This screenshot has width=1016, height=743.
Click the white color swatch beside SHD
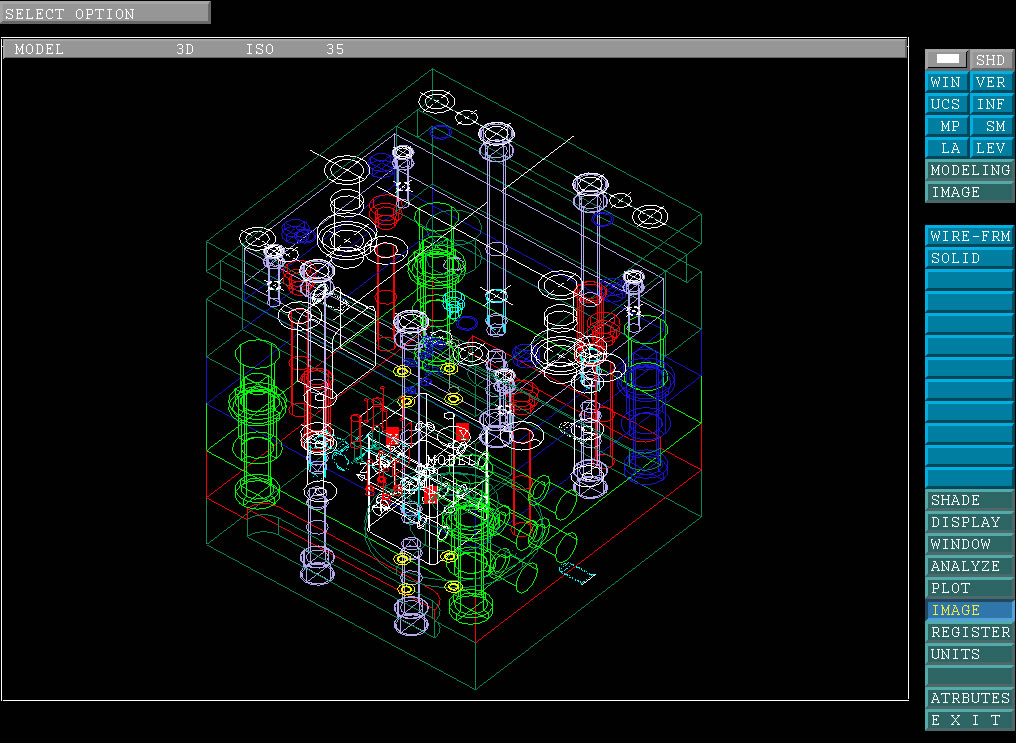click(946, 60)
